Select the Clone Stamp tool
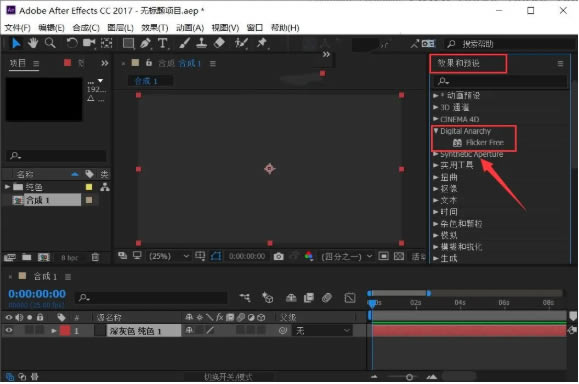Image resolution: width=579 pixels, height=384 pixels. click(x=201, y=43)
